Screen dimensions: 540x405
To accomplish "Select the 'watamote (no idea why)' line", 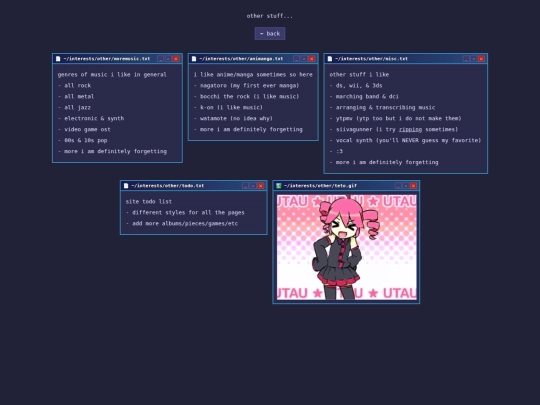I will click(x=233, y=118).
